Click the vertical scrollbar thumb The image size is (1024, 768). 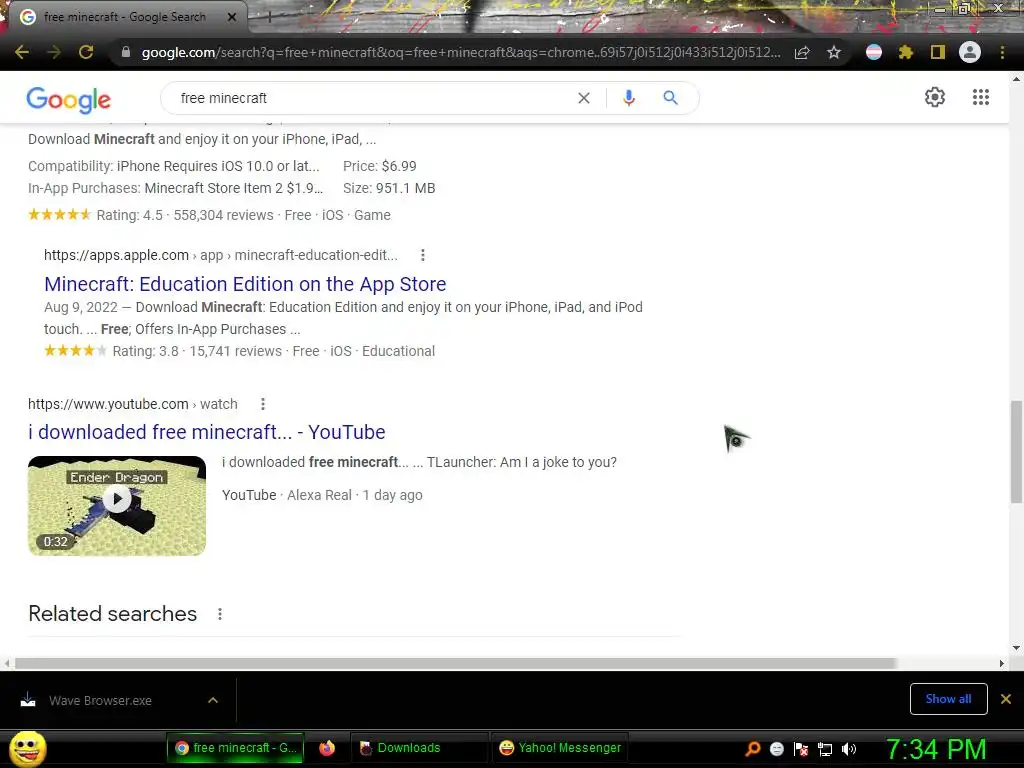[x=1016, y=452]
